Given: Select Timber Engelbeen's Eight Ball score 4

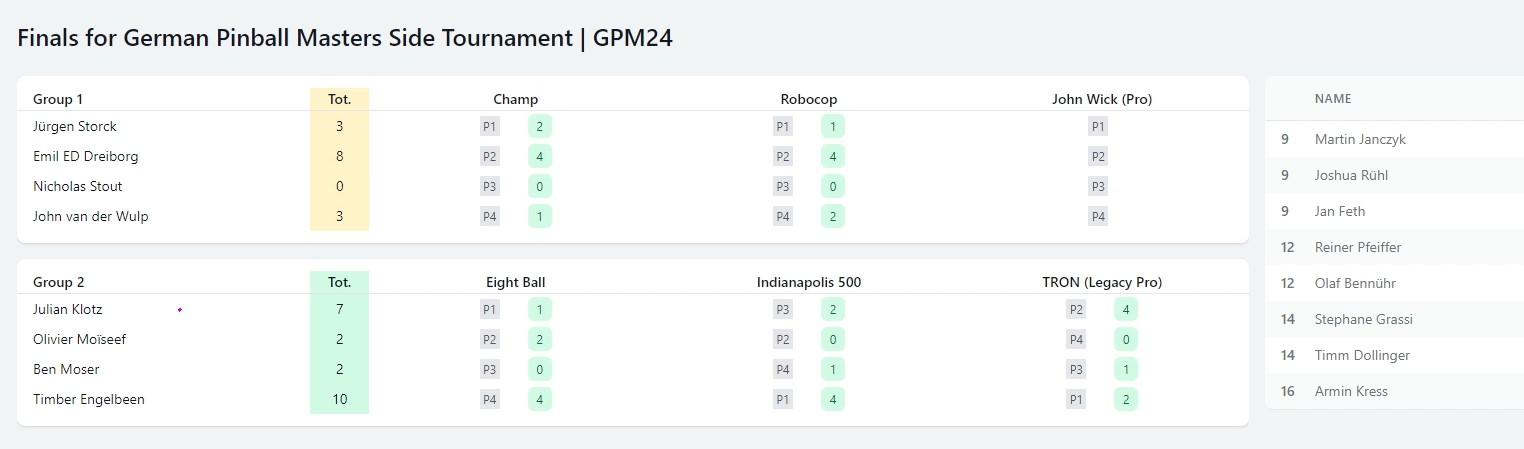Looking at the screenshot, I should coord(540,400).
